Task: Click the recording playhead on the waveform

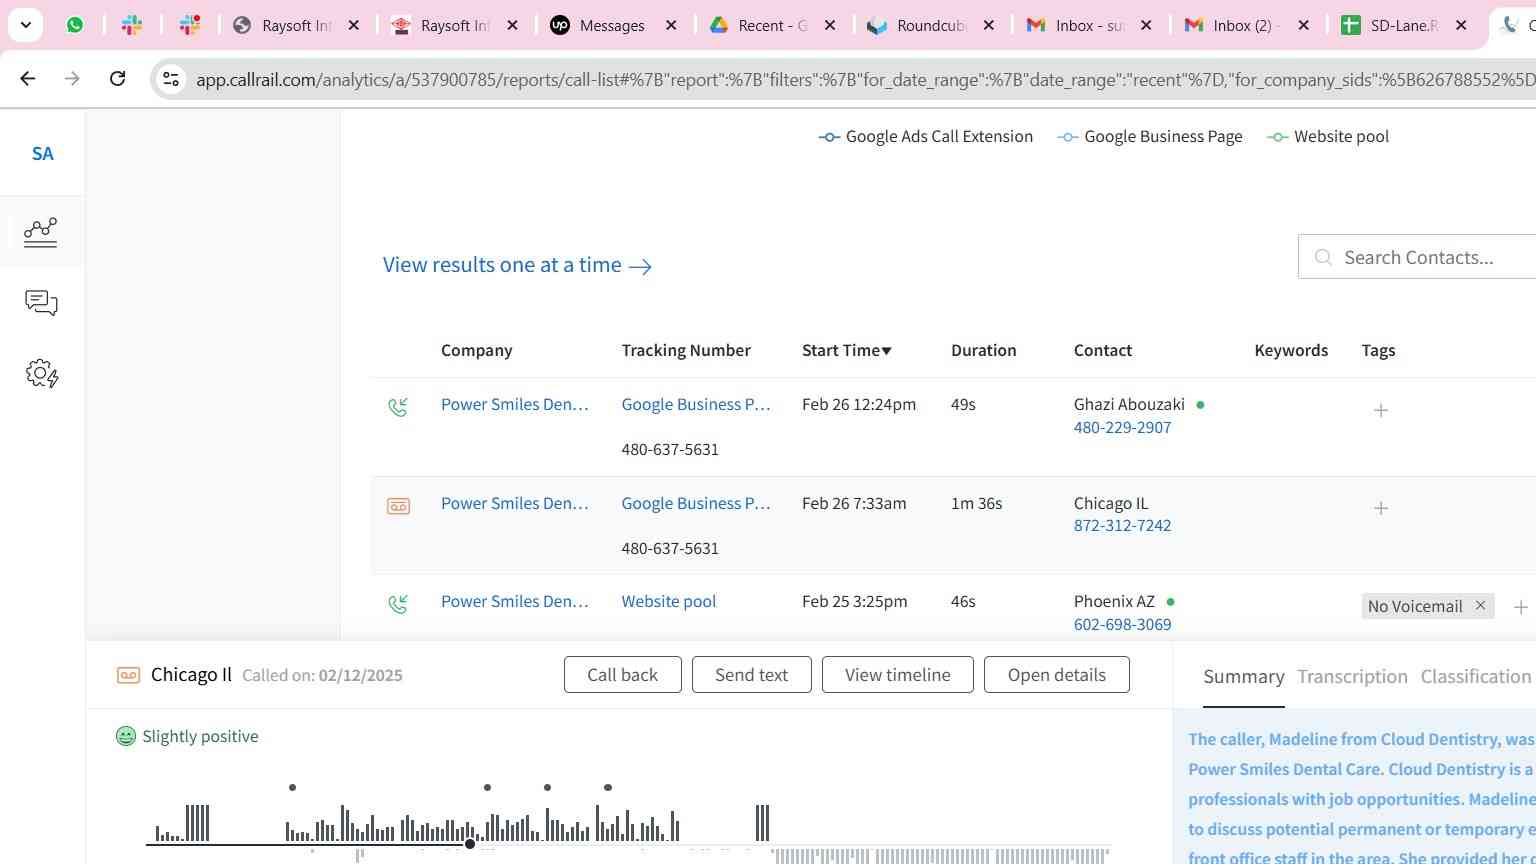Action: (x=470, y=844)
